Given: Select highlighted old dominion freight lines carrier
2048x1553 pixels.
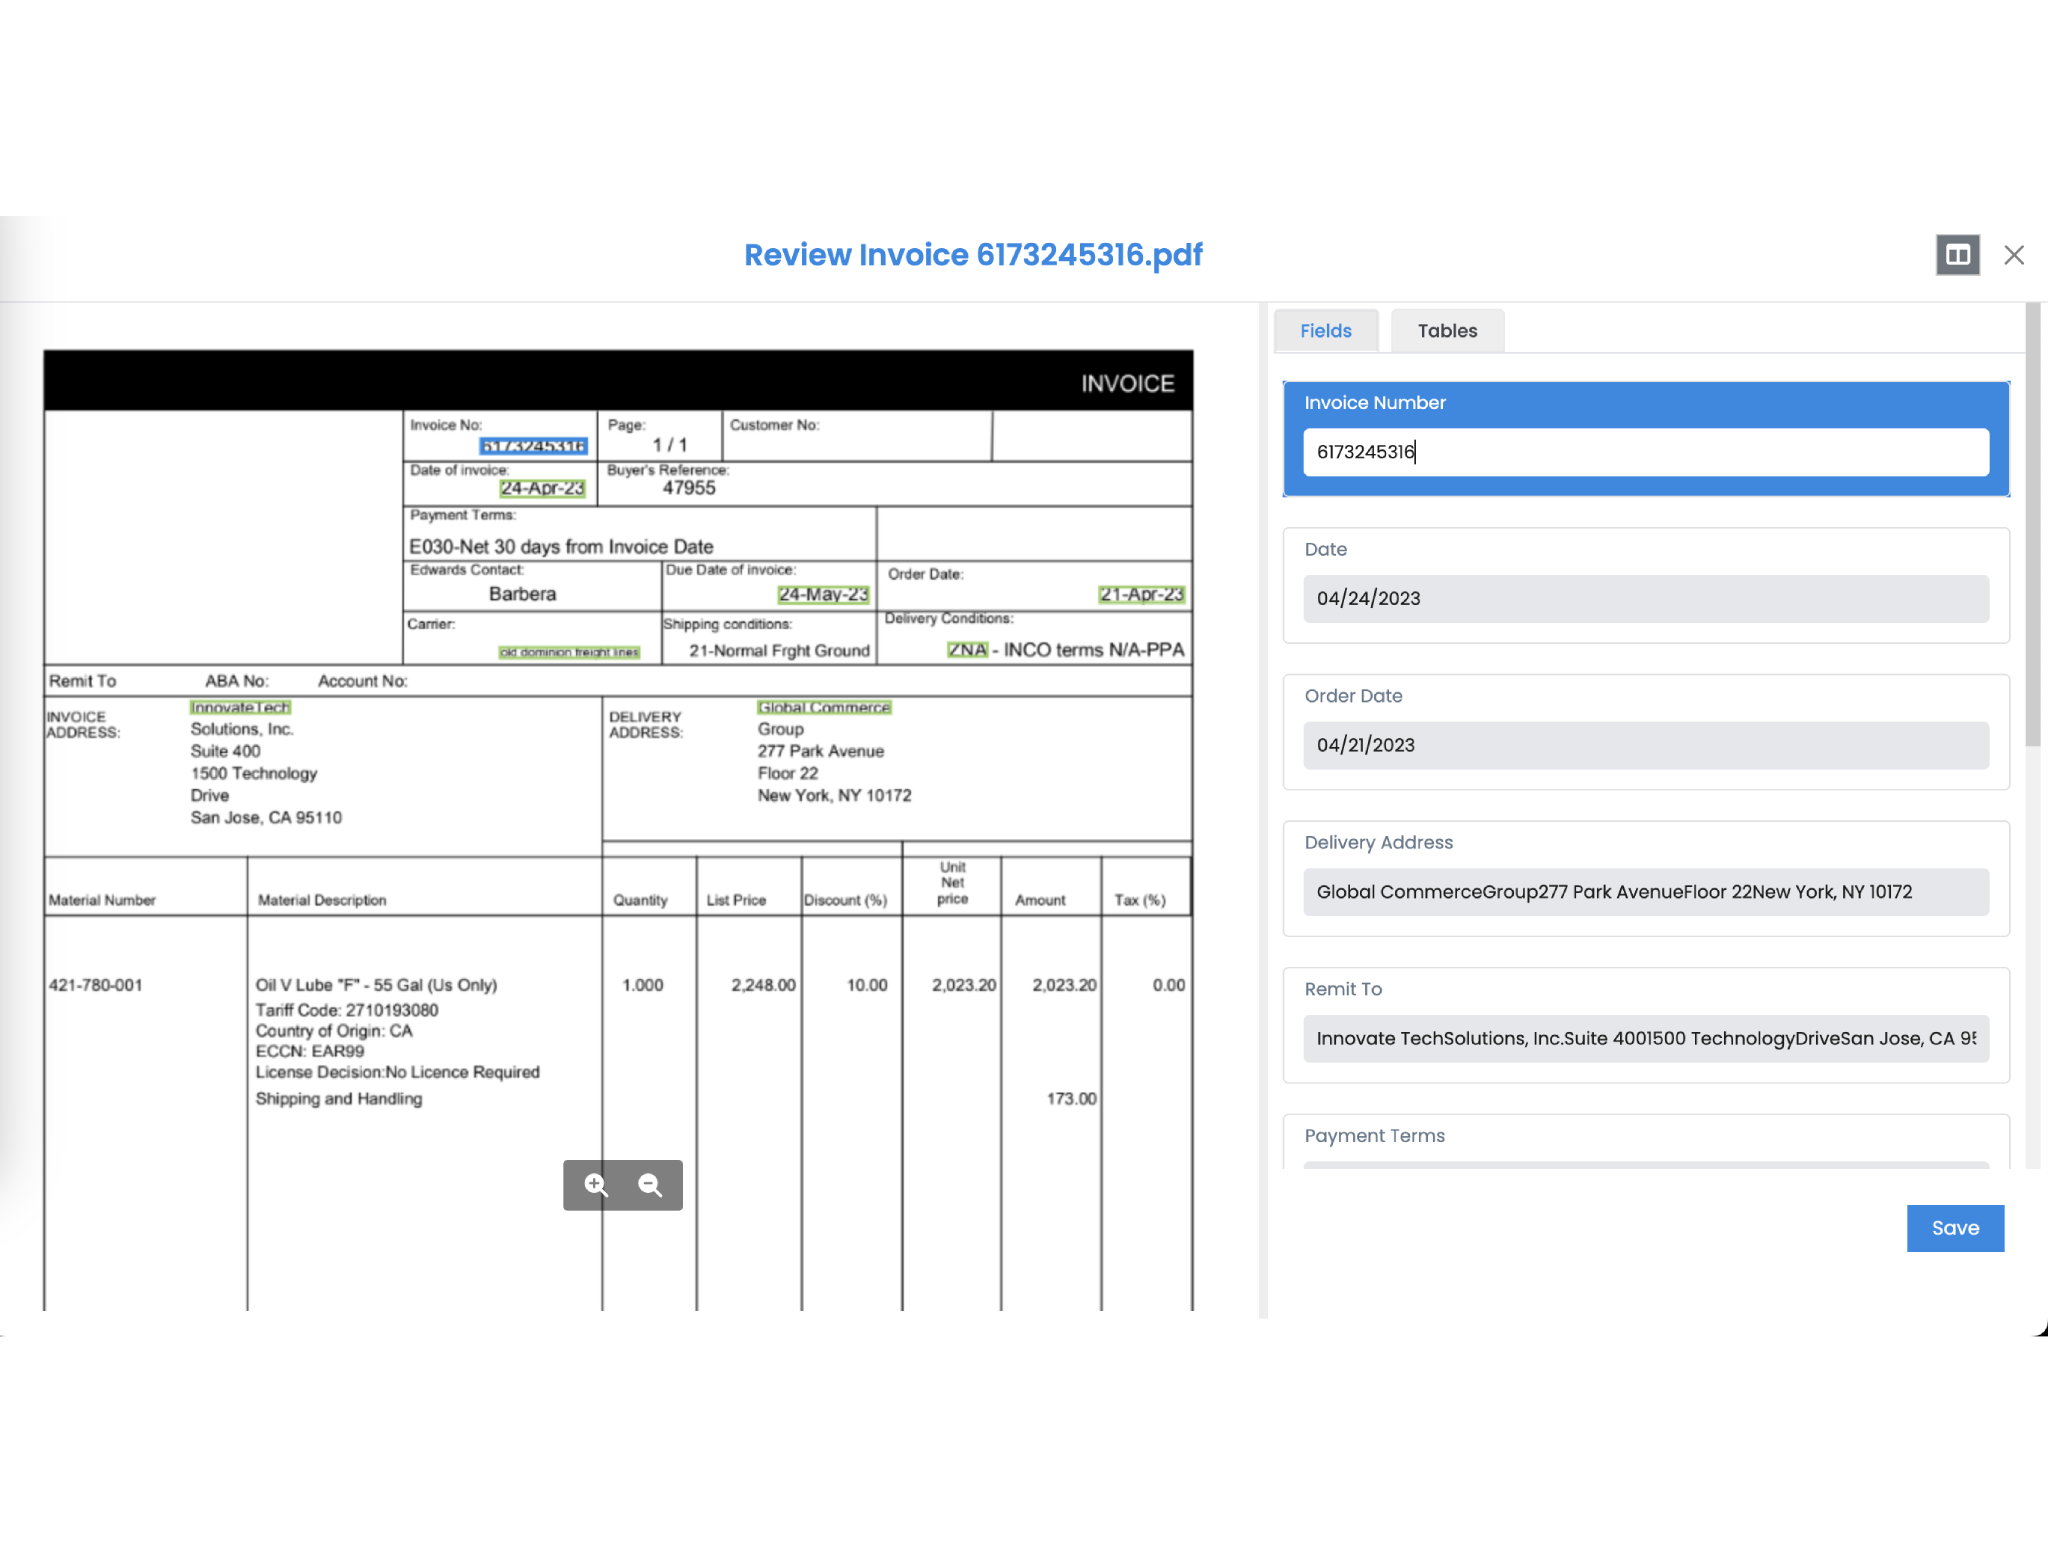Looking at the screenshot, I should [569, 651].
